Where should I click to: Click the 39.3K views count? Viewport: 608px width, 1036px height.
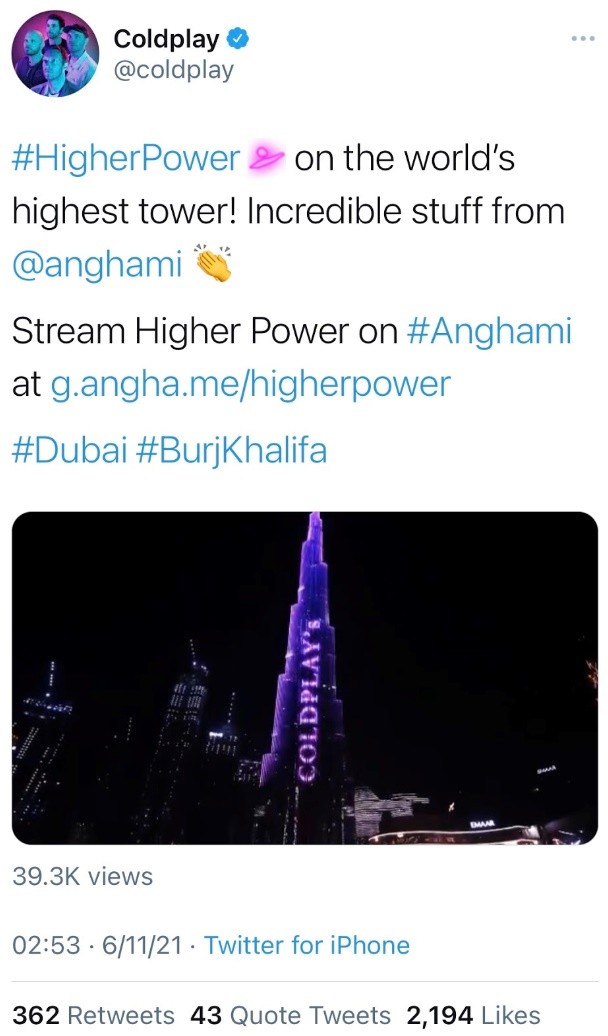(x=83, y=877)
